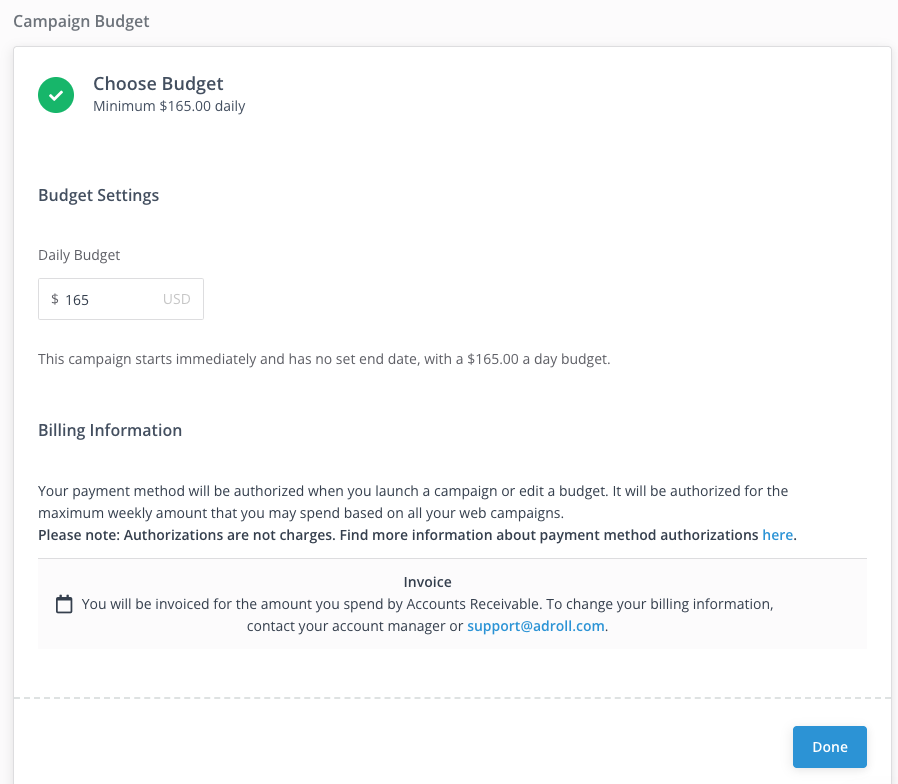The image size is (898, 784).
Task: Click the green checkmark step icon
Action: coord(56,95)
